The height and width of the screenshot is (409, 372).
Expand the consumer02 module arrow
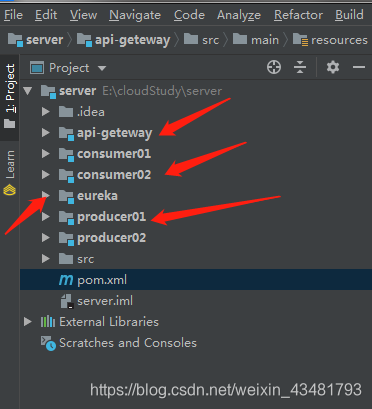click(46, 175)
